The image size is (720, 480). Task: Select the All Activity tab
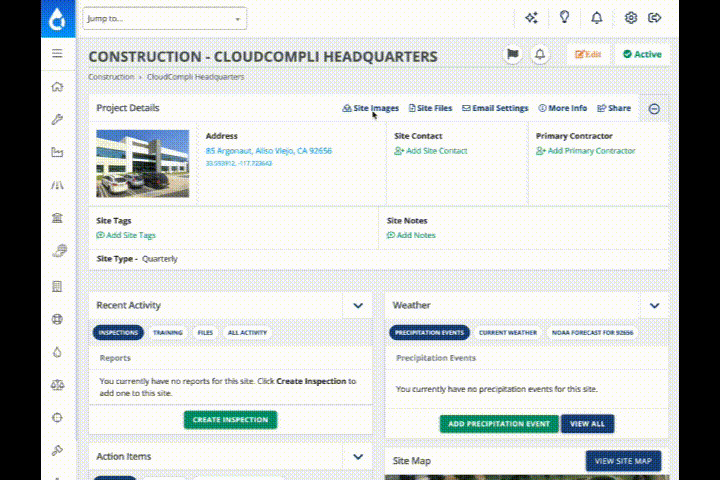tap(248, 333)
